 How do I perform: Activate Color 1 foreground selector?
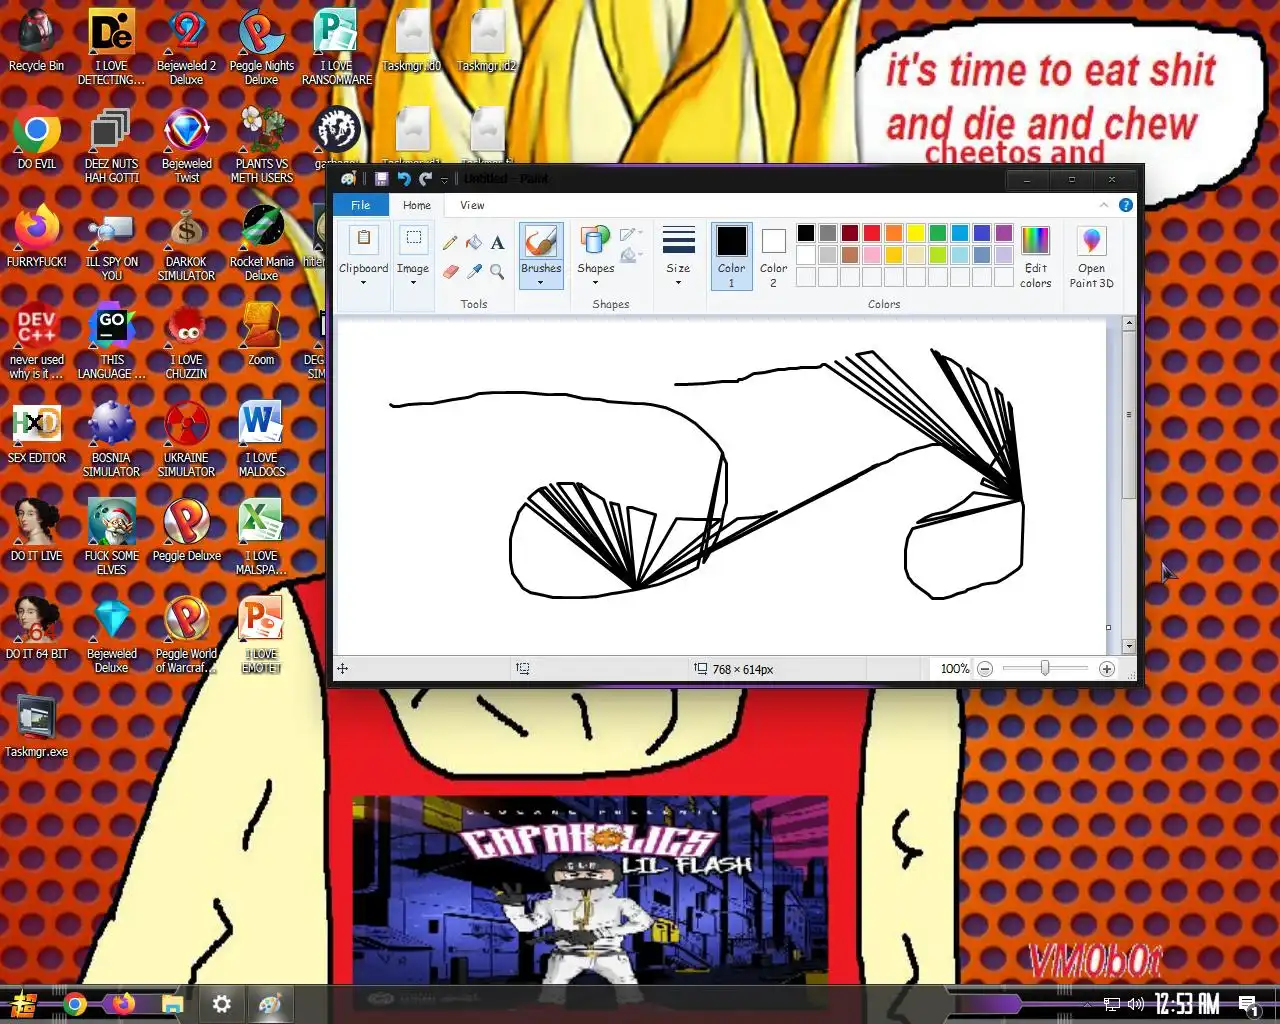click(731, 256)
